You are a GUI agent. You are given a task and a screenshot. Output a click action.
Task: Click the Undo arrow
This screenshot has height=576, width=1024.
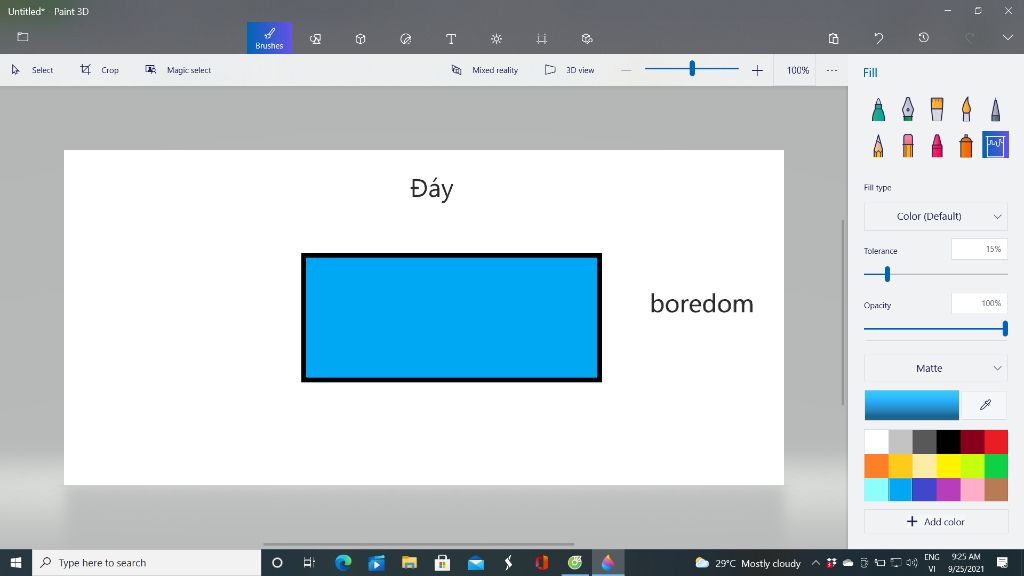coord(878,39)
